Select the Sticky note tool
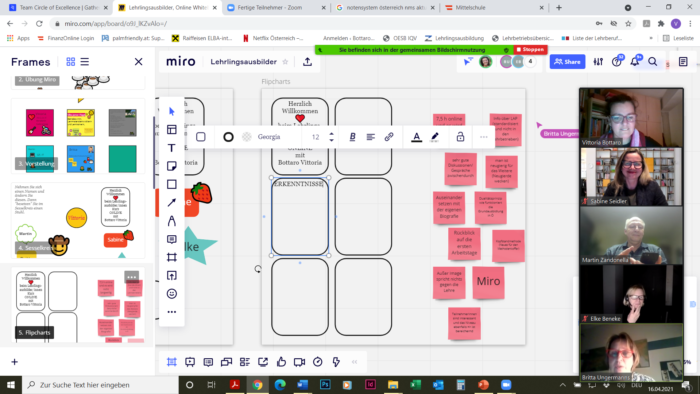 [171, 166]
